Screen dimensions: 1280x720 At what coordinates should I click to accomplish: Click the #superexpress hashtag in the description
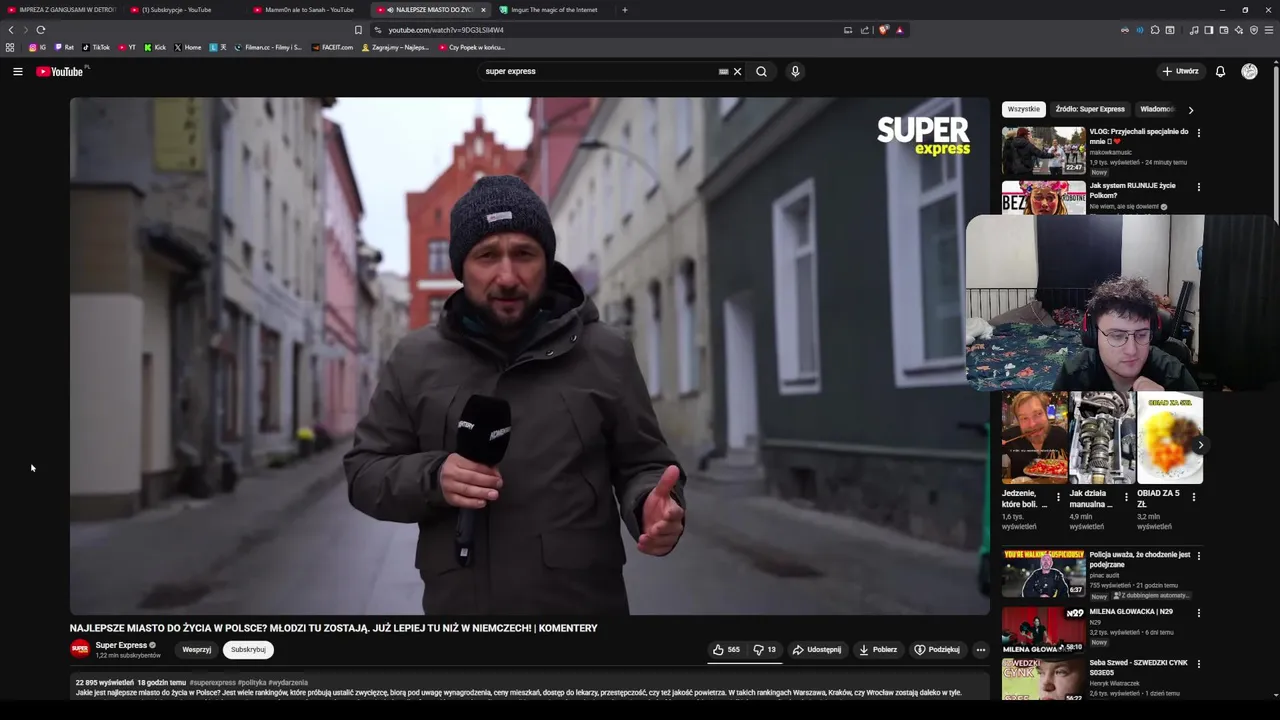tap(213, 682)
